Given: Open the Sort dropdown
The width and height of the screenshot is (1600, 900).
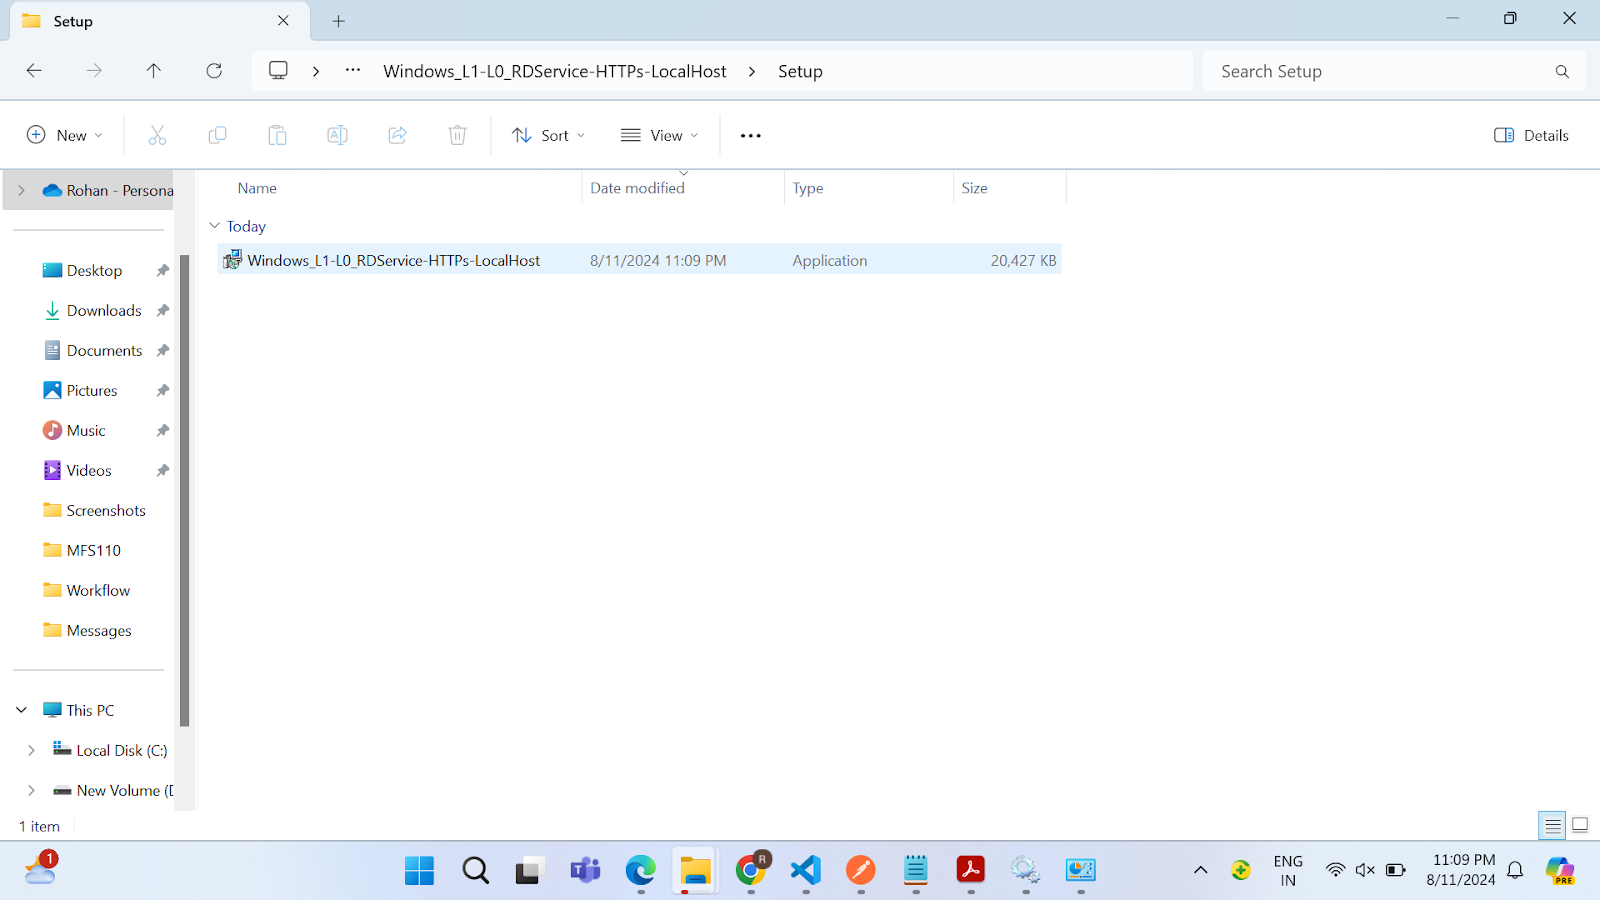Looking at the screenshot, I should pyautogui.click(x=549, y=135).
